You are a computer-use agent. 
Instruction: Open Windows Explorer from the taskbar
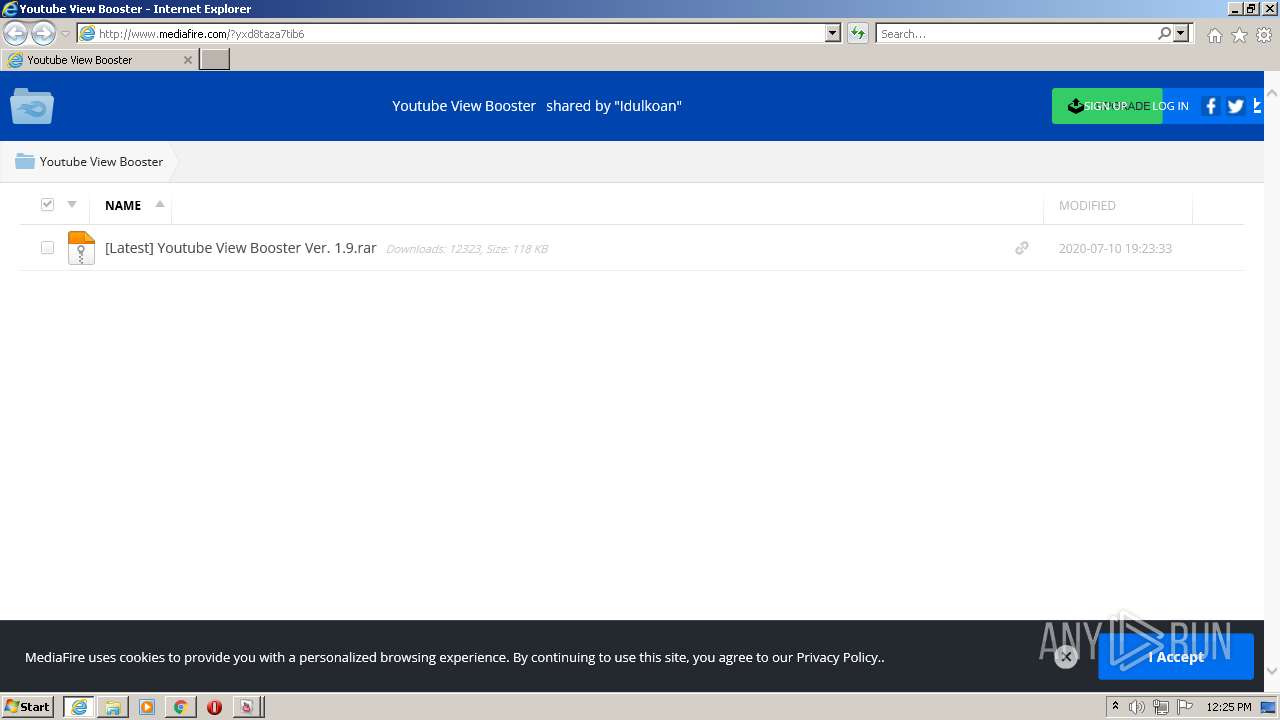113,707
